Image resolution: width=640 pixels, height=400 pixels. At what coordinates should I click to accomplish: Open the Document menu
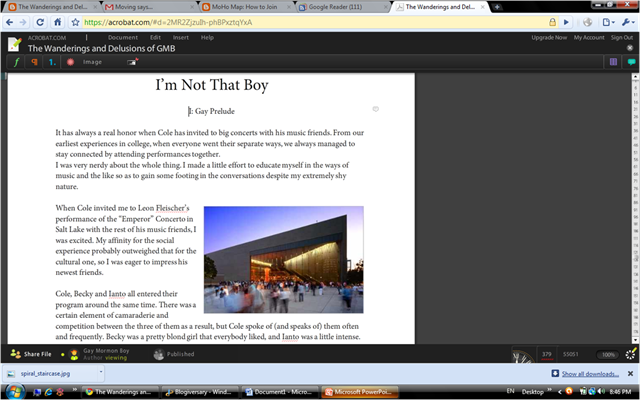[123, 37]
